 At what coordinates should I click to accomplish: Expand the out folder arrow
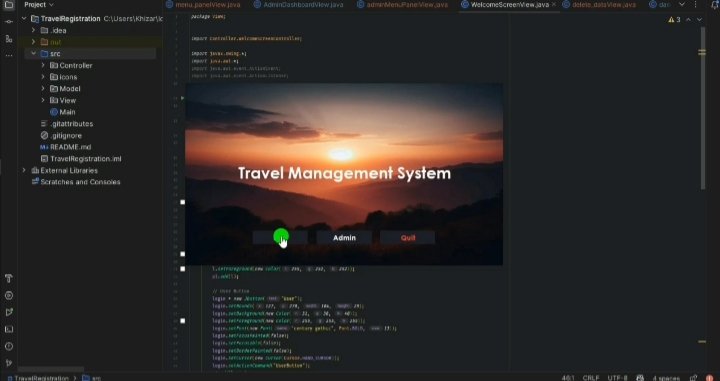(33, 42)
